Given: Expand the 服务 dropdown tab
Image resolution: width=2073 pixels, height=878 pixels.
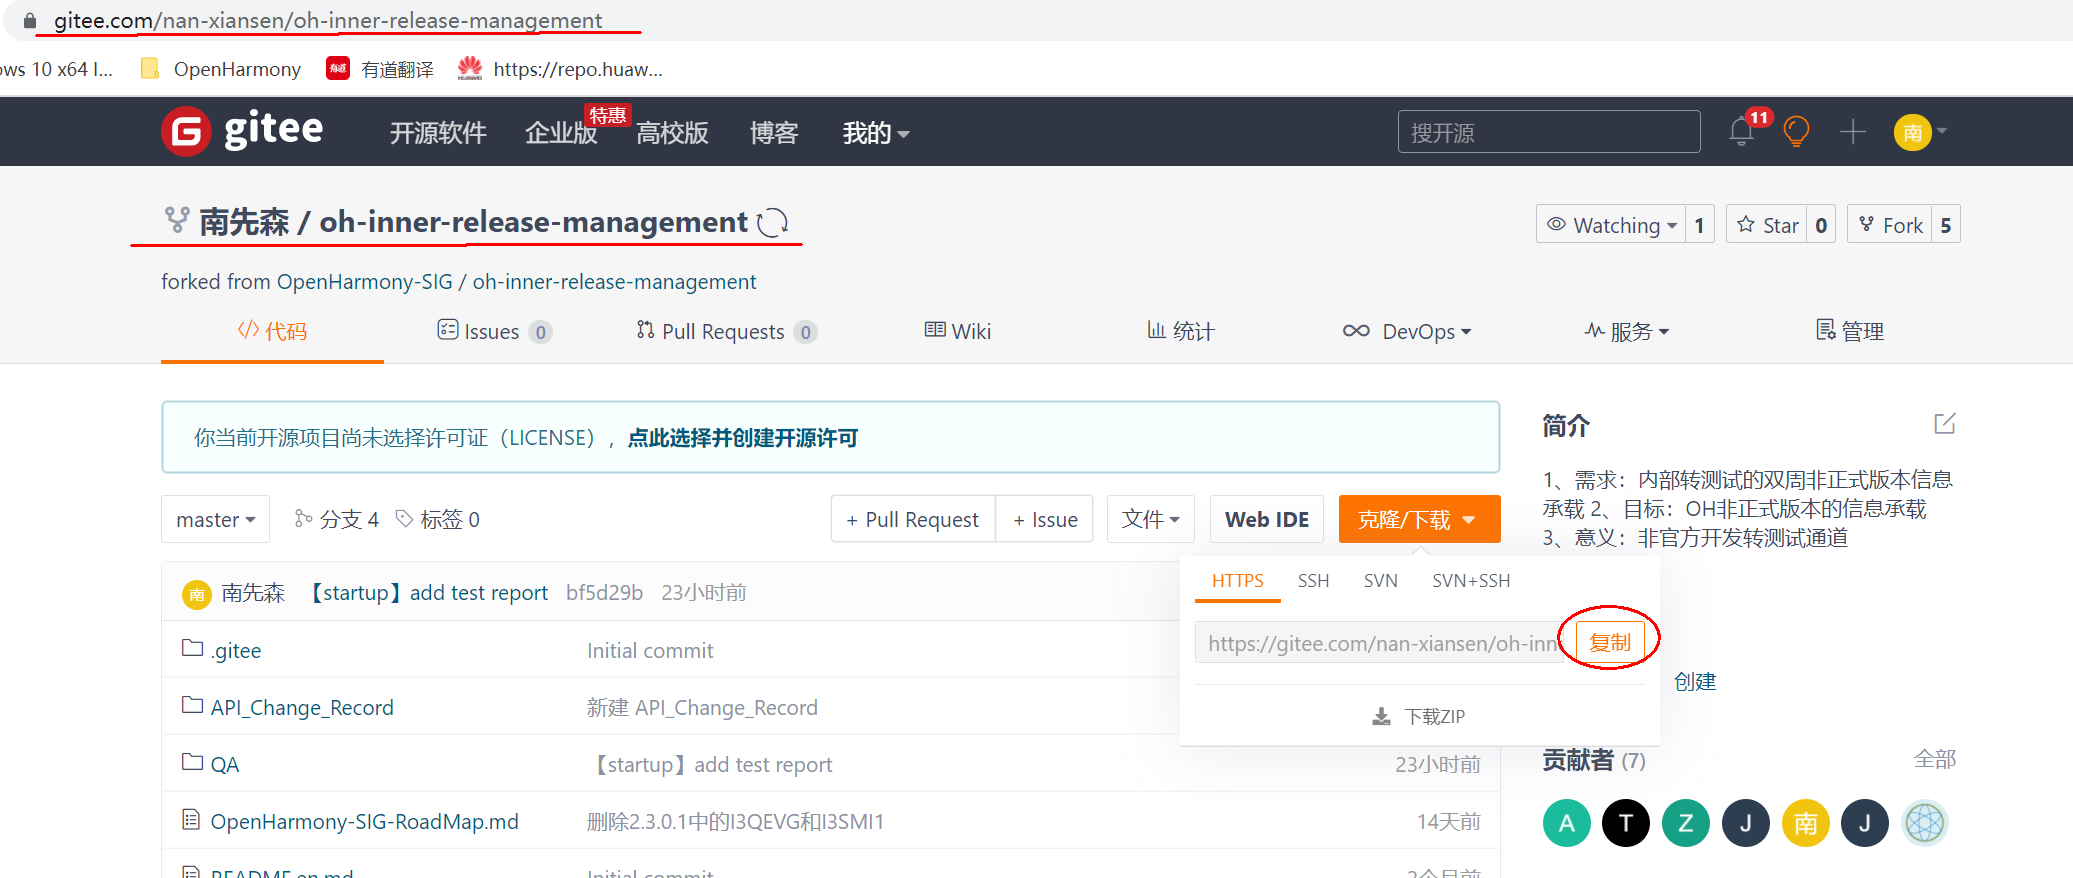Looking at the screenshot, I should pyautogui.click(x=1627, y=331).
